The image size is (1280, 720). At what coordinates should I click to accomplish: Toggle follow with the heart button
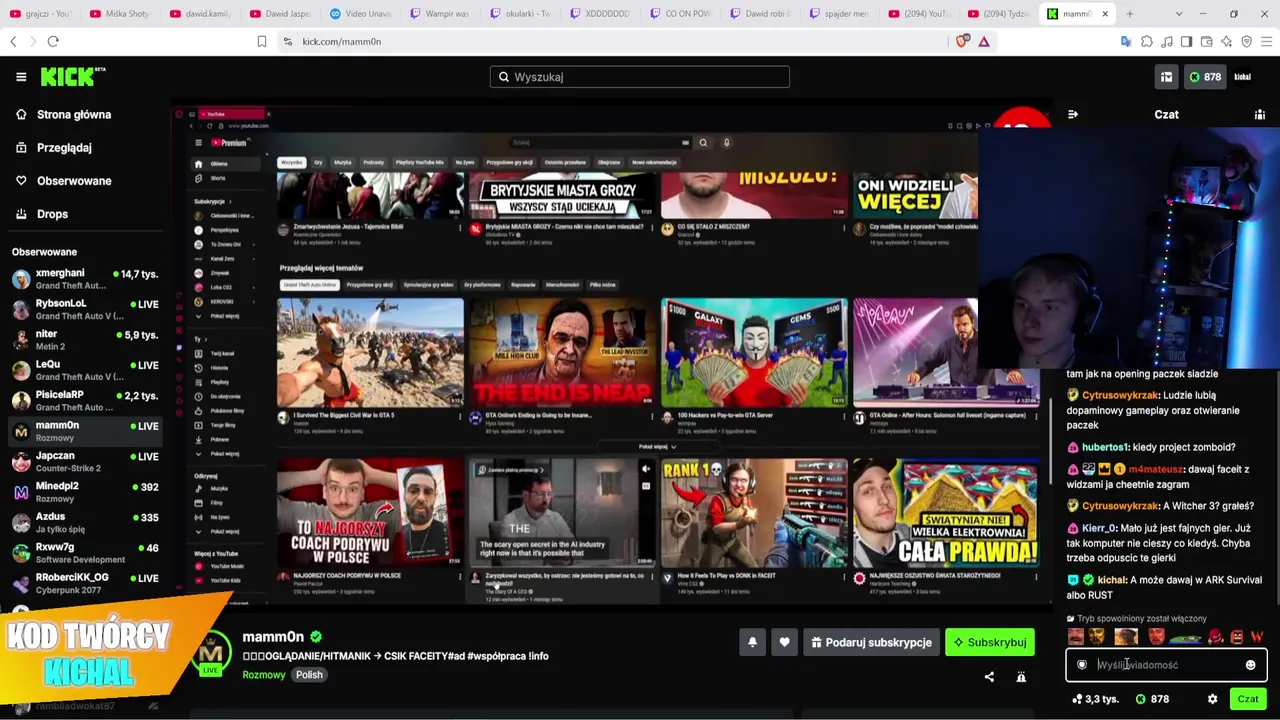tap(784, 643)
